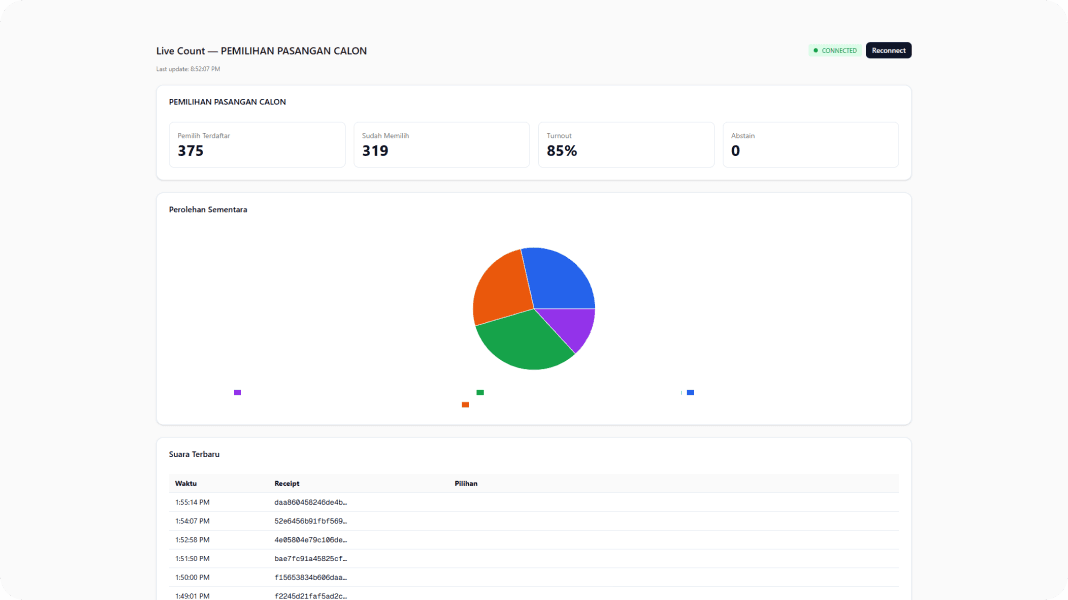Click the Receipt column header

click(287, 483)
